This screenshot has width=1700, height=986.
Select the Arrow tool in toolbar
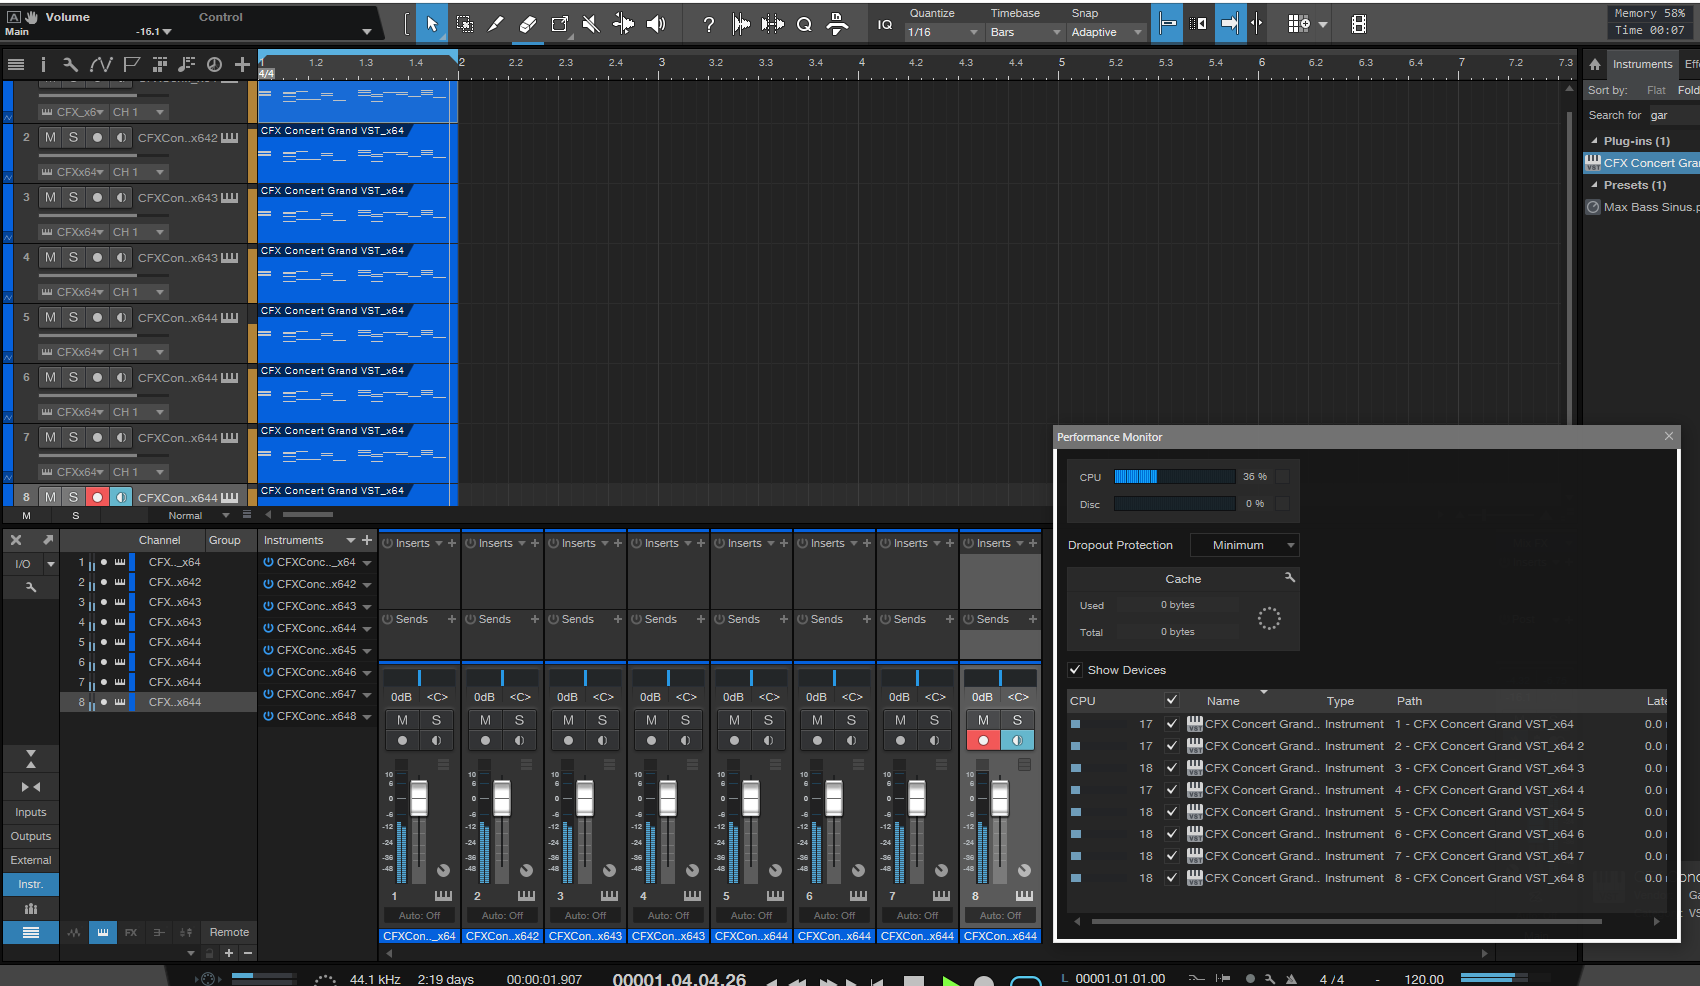[432, 24]
